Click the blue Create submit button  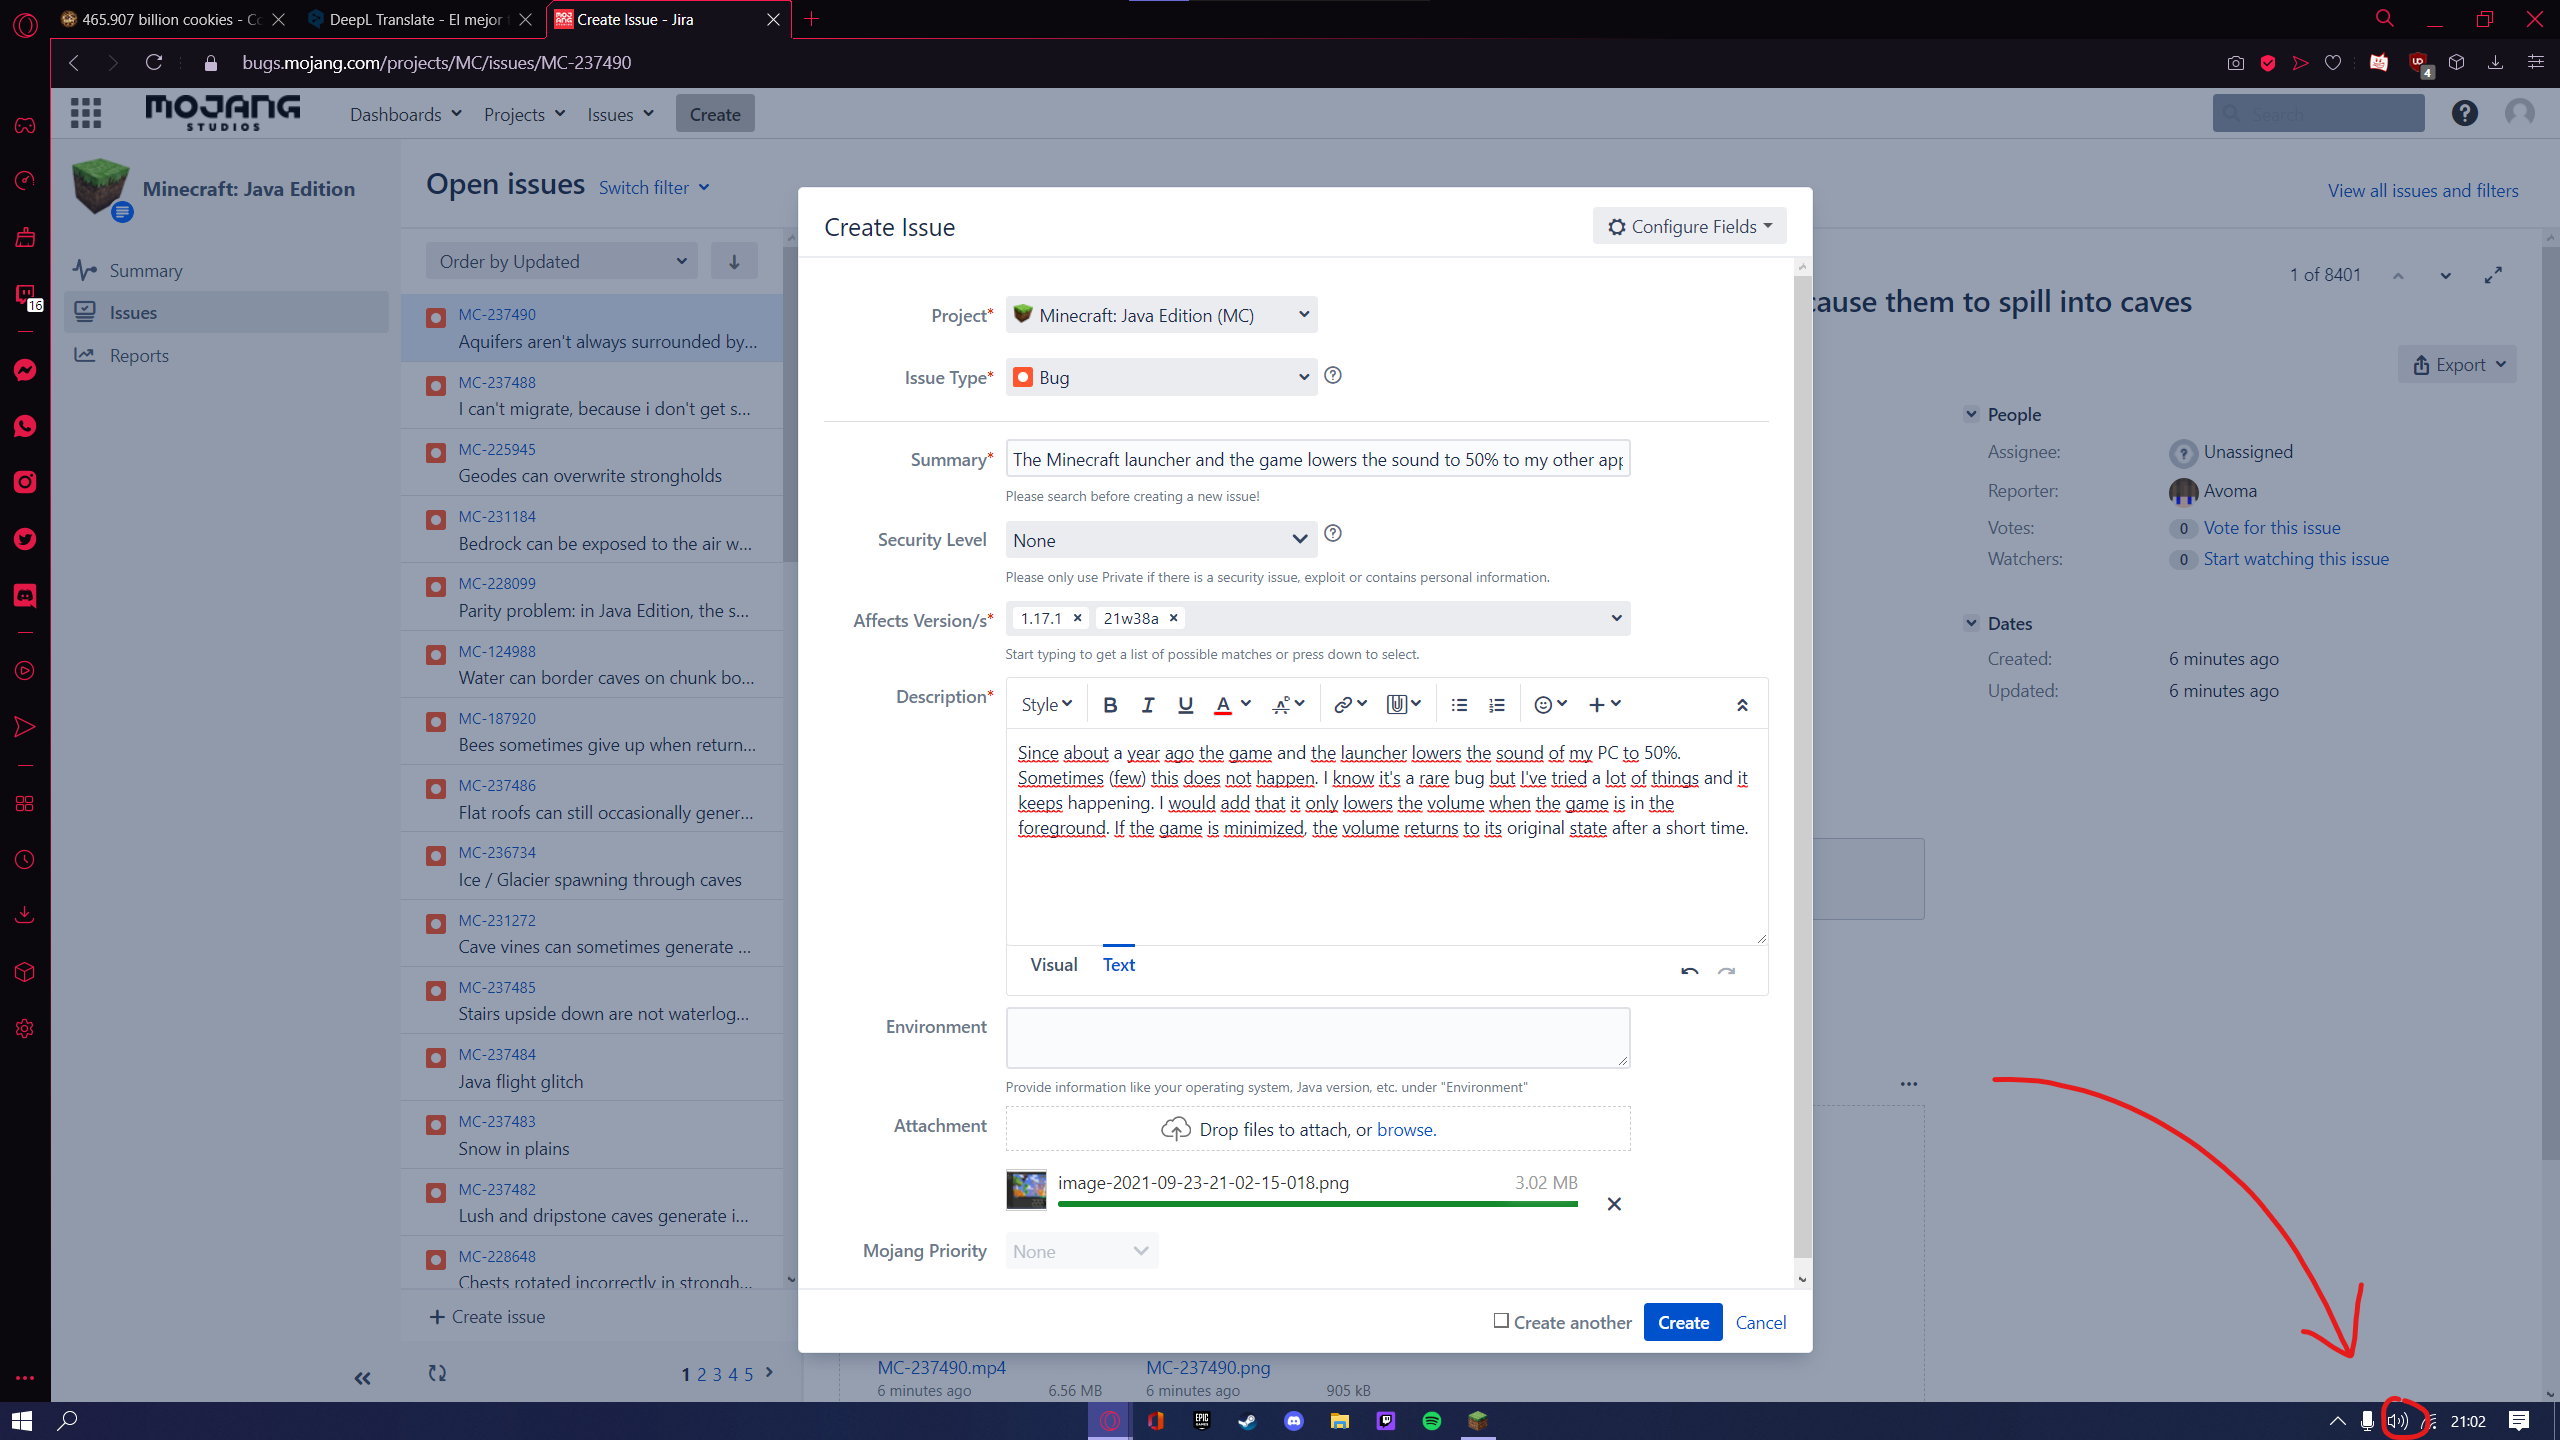click(1683, 1322)
